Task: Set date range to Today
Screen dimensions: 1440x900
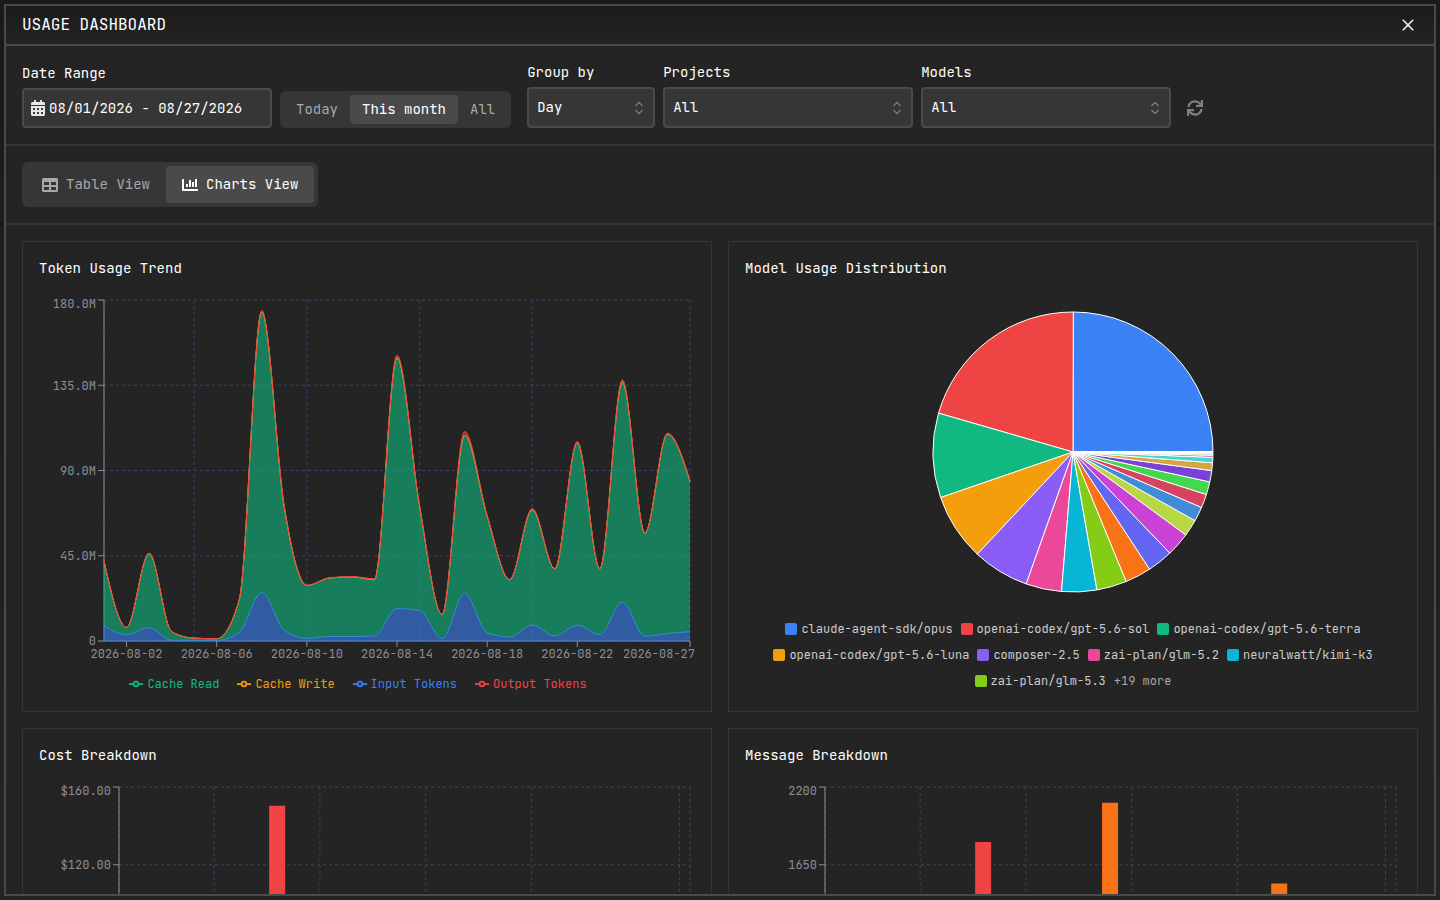Action: pos(317,109)
